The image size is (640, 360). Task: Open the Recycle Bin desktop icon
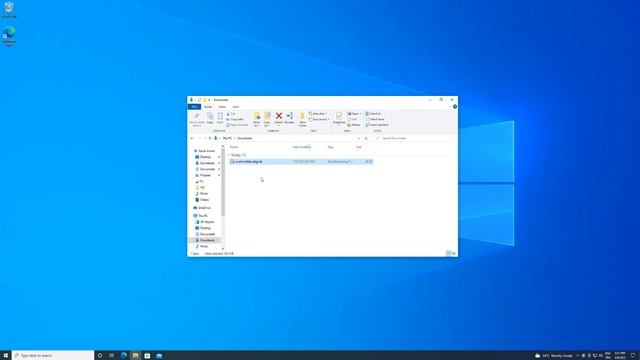(9, 10)
